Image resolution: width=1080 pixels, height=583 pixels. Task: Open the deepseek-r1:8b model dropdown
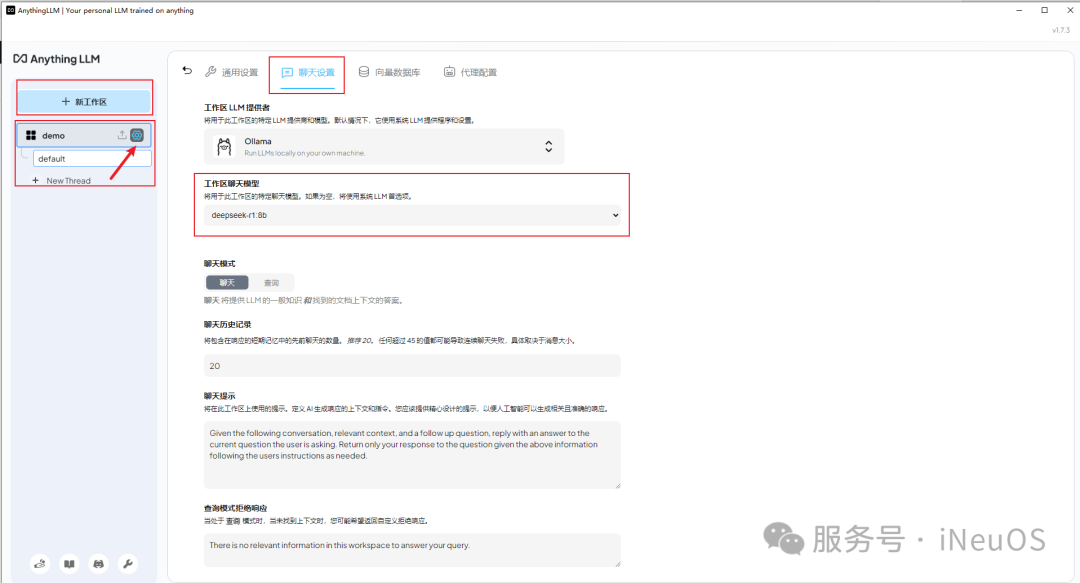[412, 215]
